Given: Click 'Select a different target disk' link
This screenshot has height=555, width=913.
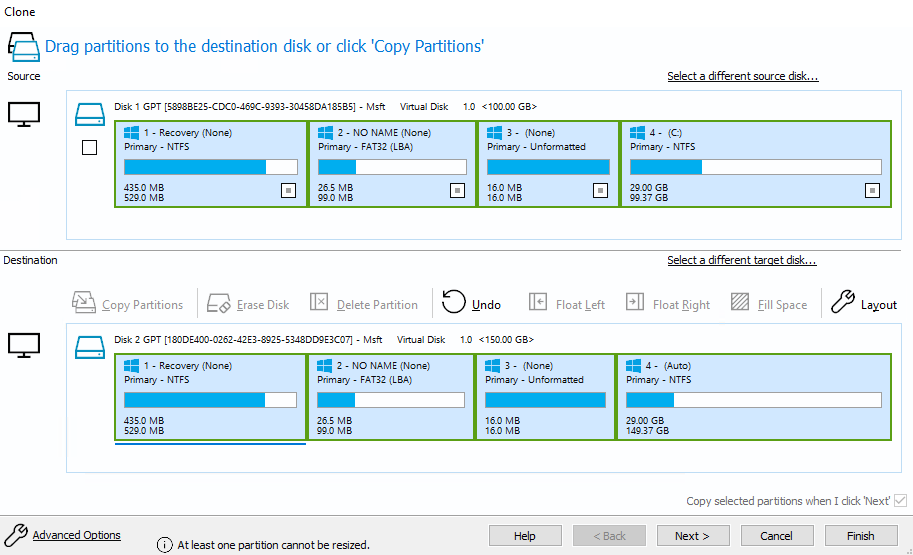Looking at the screenshot, I should [741, 261].
